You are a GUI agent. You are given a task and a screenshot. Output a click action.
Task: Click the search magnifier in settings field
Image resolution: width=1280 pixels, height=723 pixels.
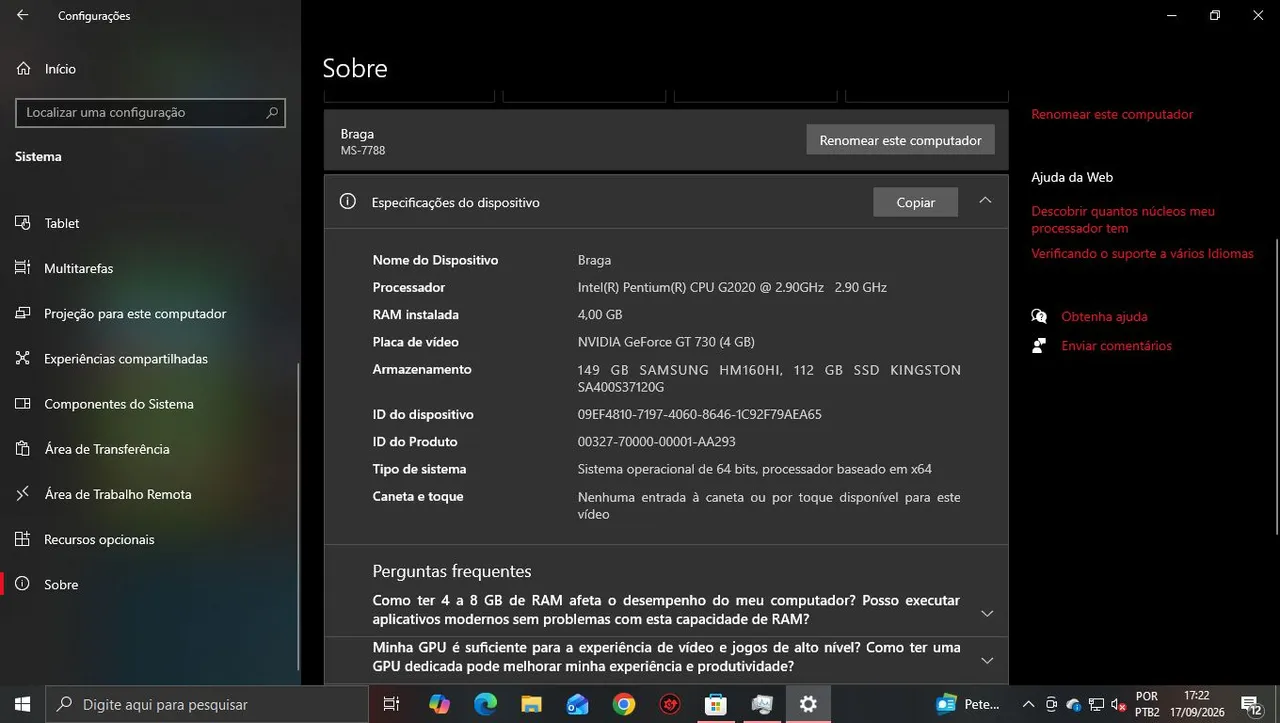pos(272,113)
